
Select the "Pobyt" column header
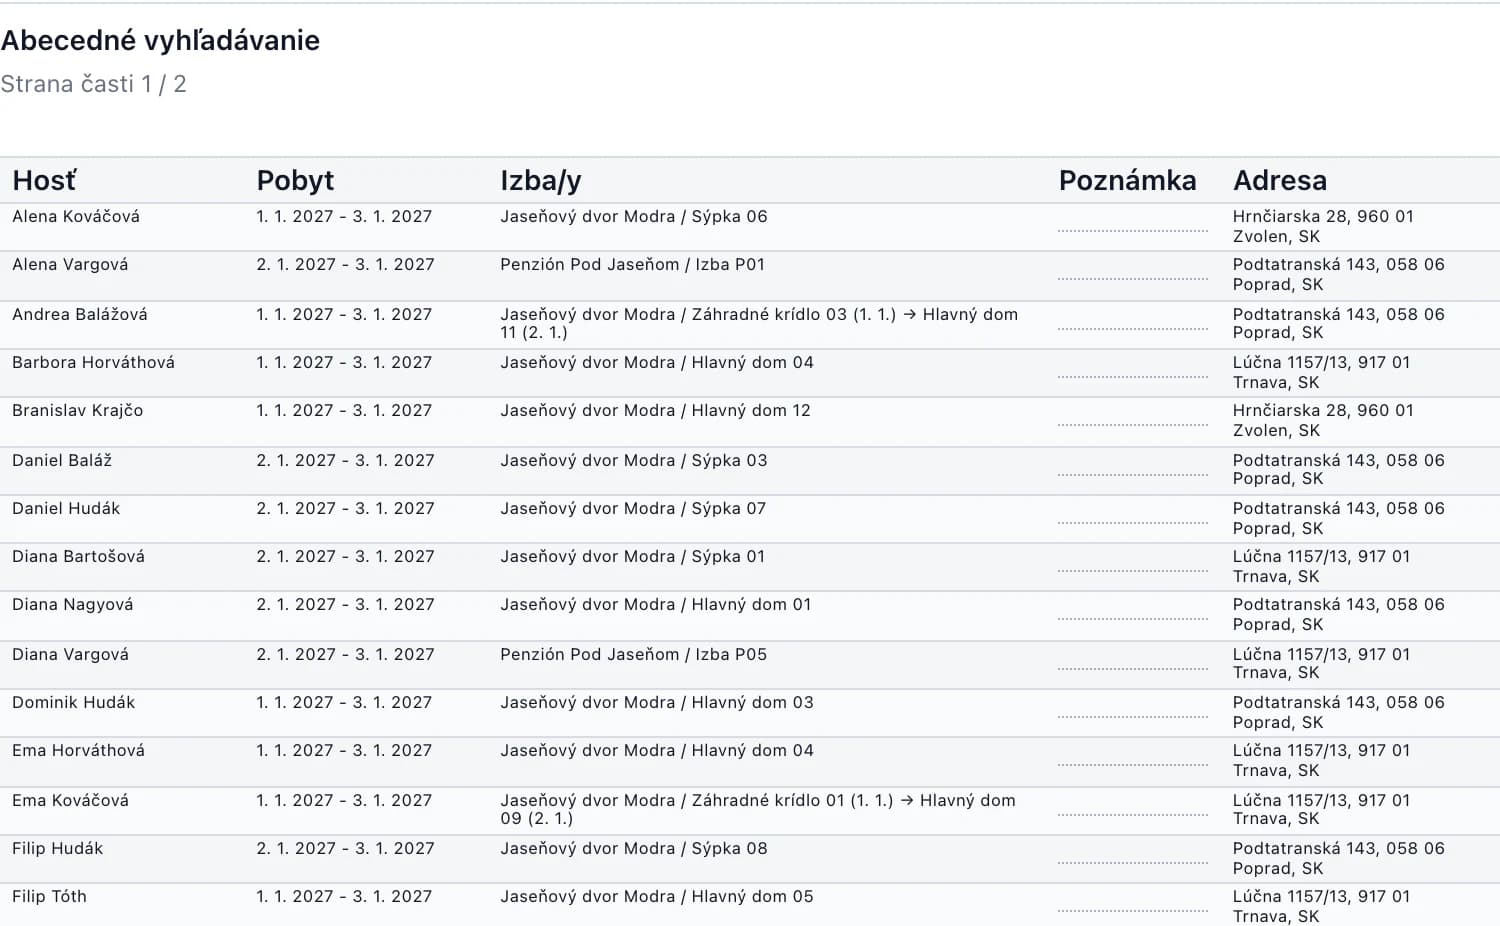click(x=295, y=180)
